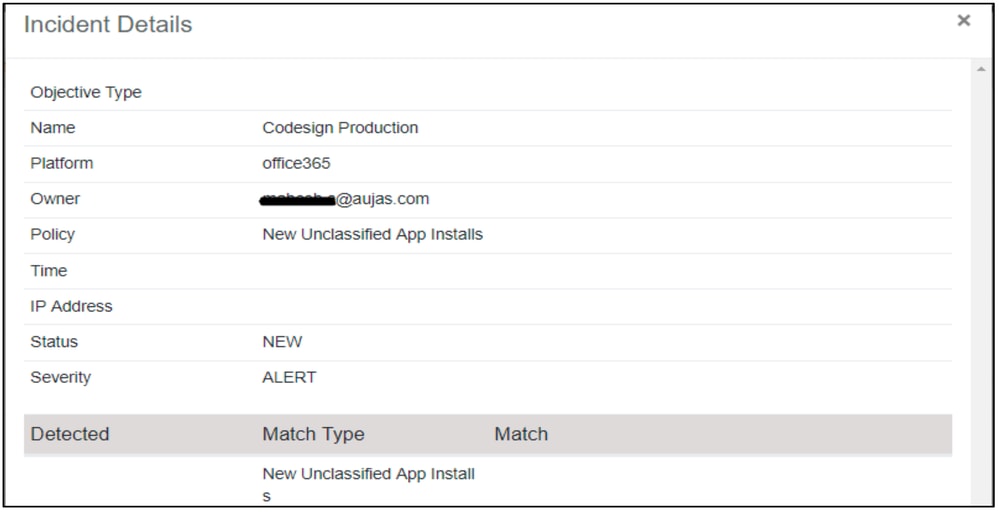Image resolution: width=999 pixels, height=512 pixels.
Task: Select the Time field label
Action: click(49, 270)
